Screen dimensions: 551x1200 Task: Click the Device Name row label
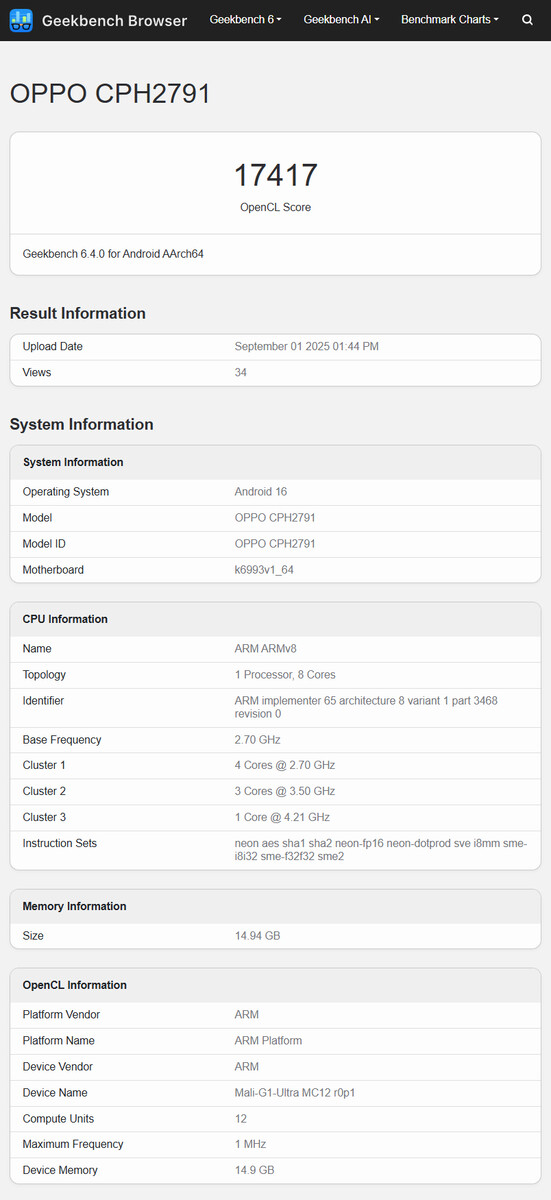point(55,1092)
